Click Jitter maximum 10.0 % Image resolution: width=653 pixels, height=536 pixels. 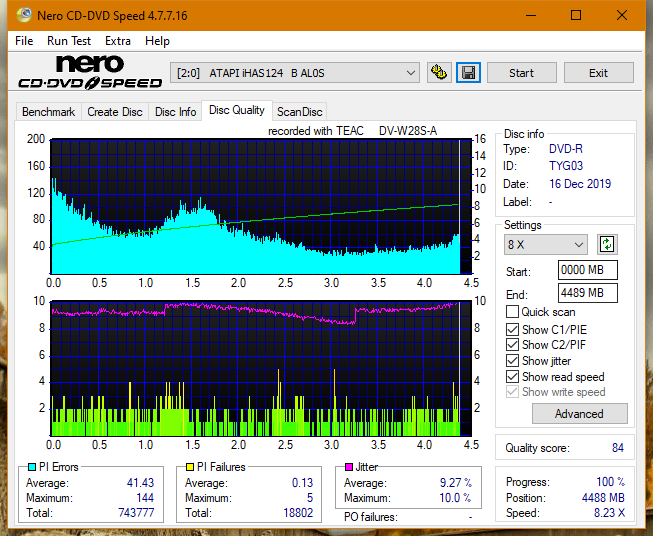click(455, 497)
